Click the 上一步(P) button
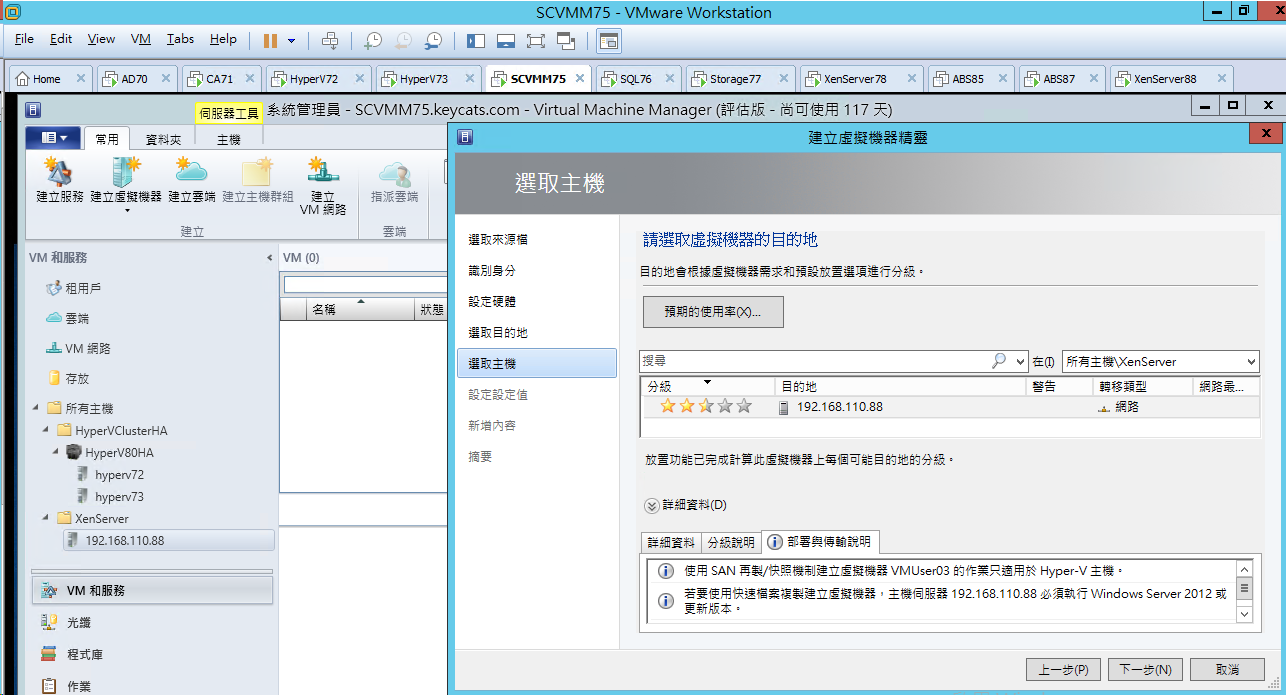Viewport: 1286px width, 695px height. (x=1063, y=669)
